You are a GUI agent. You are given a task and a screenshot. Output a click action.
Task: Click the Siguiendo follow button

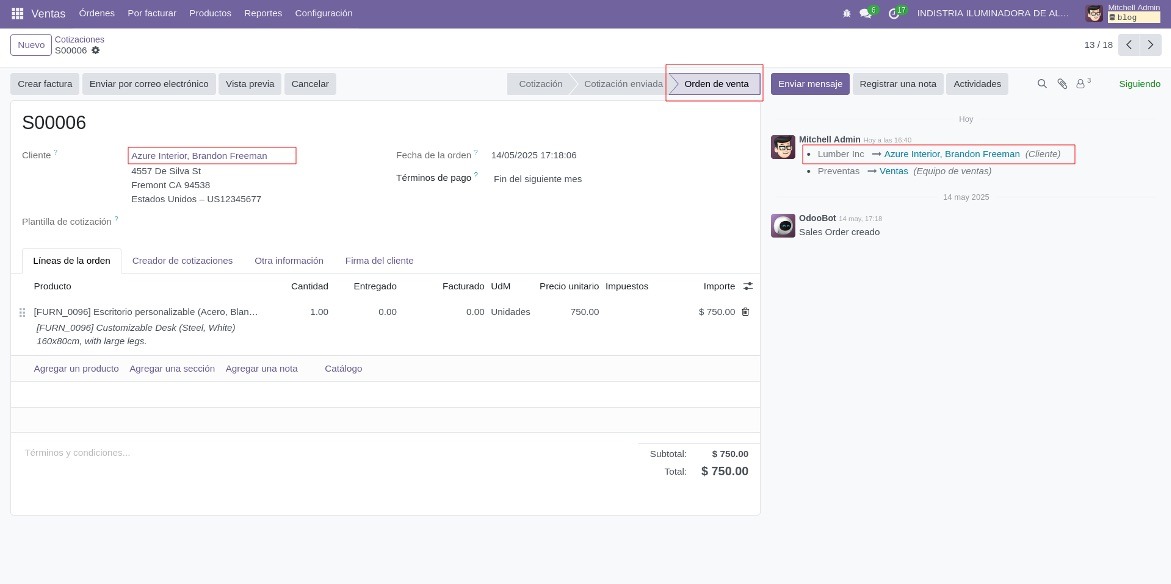pos(1140,84)
